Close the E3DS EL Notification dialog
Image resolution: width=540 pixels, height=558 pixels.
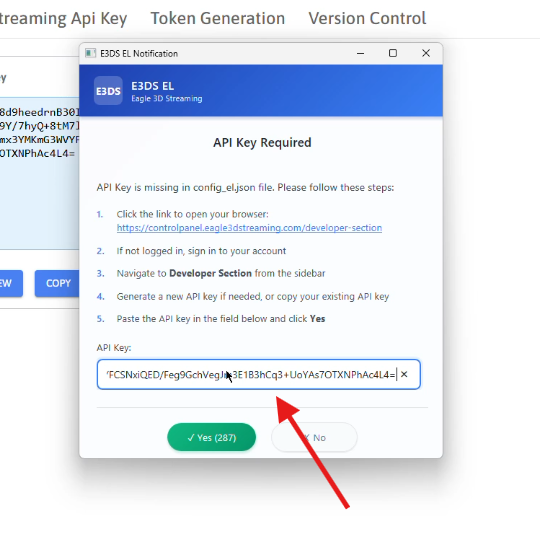pyautogui.click(x=426, y=53)
